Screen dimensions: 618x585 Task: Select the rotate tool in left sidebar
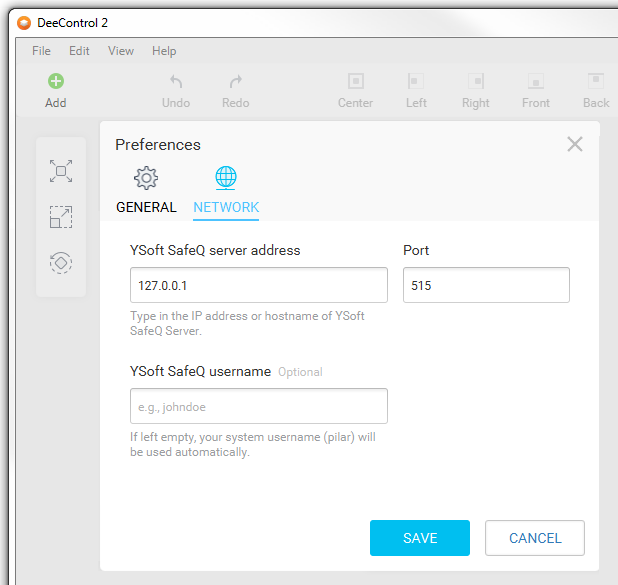pos(61,262)
